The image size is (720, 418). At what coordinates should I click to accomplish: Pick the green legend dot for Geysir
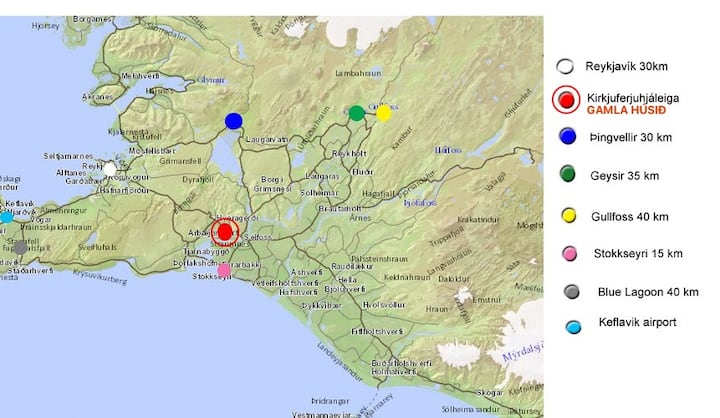coord(567,175)
